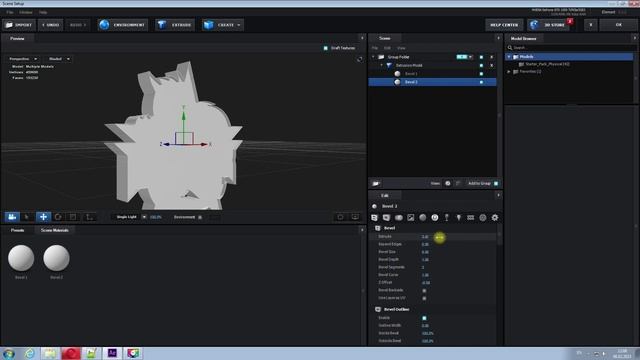Open the Shaded display mode dropdown
Image resolution: width=640 pixels, height=360 pixels.
coord(59,59)
